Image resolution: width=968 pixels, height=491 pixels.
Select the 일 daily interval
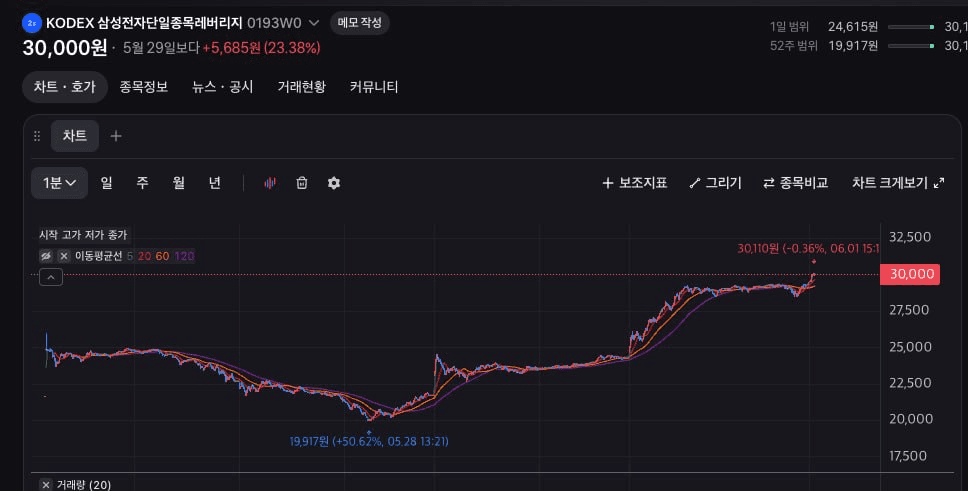[x=107, y=183]
